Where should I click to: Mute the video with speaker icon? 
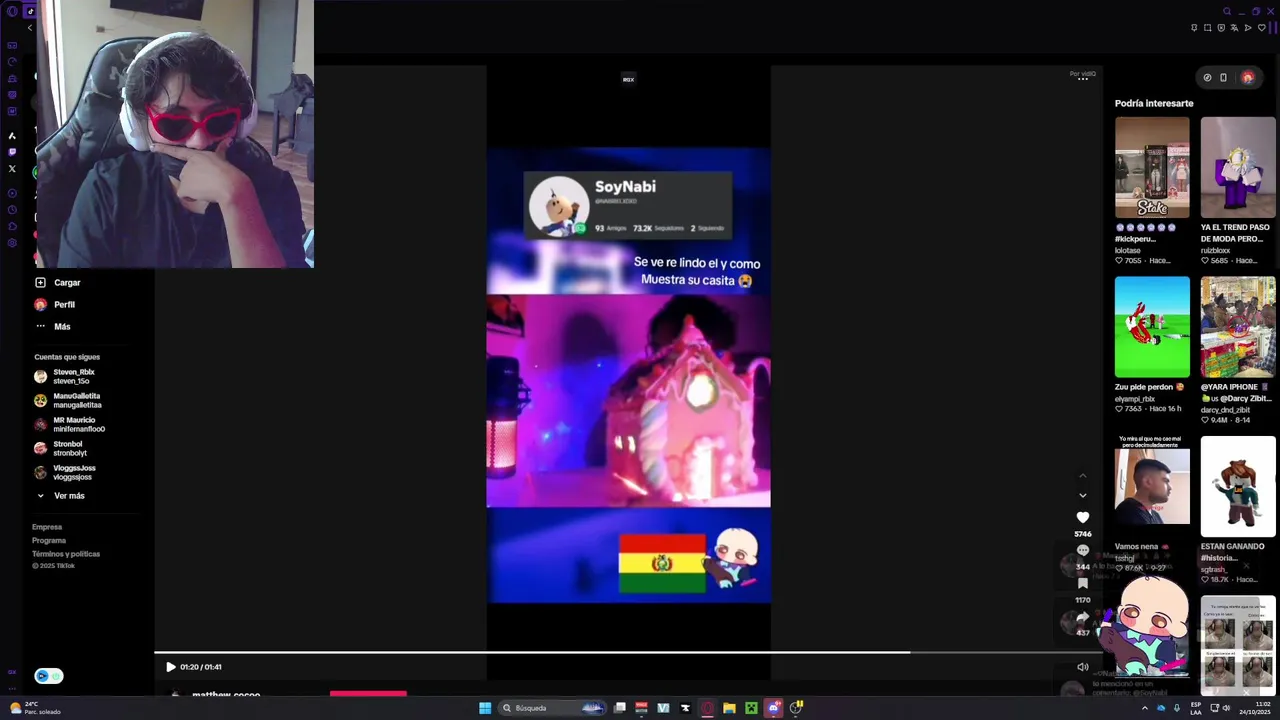(1083, 667)
